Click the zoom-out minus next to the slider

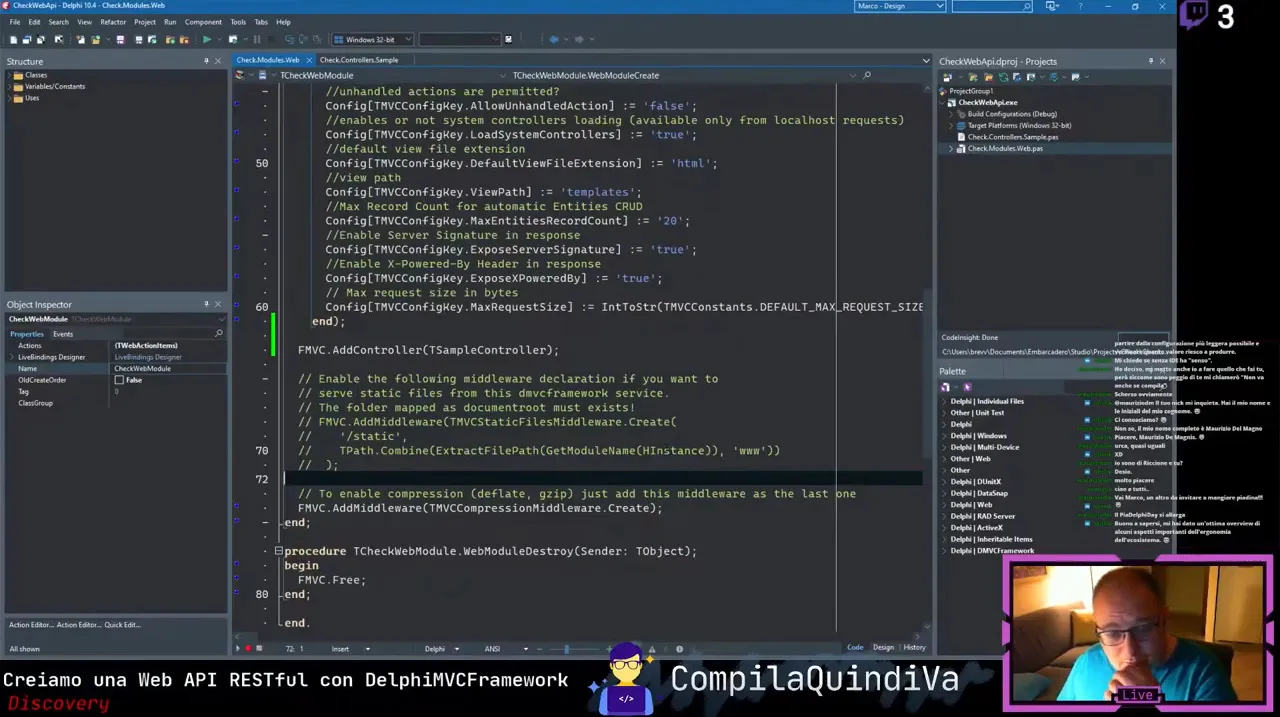click(x=539, y=648)
